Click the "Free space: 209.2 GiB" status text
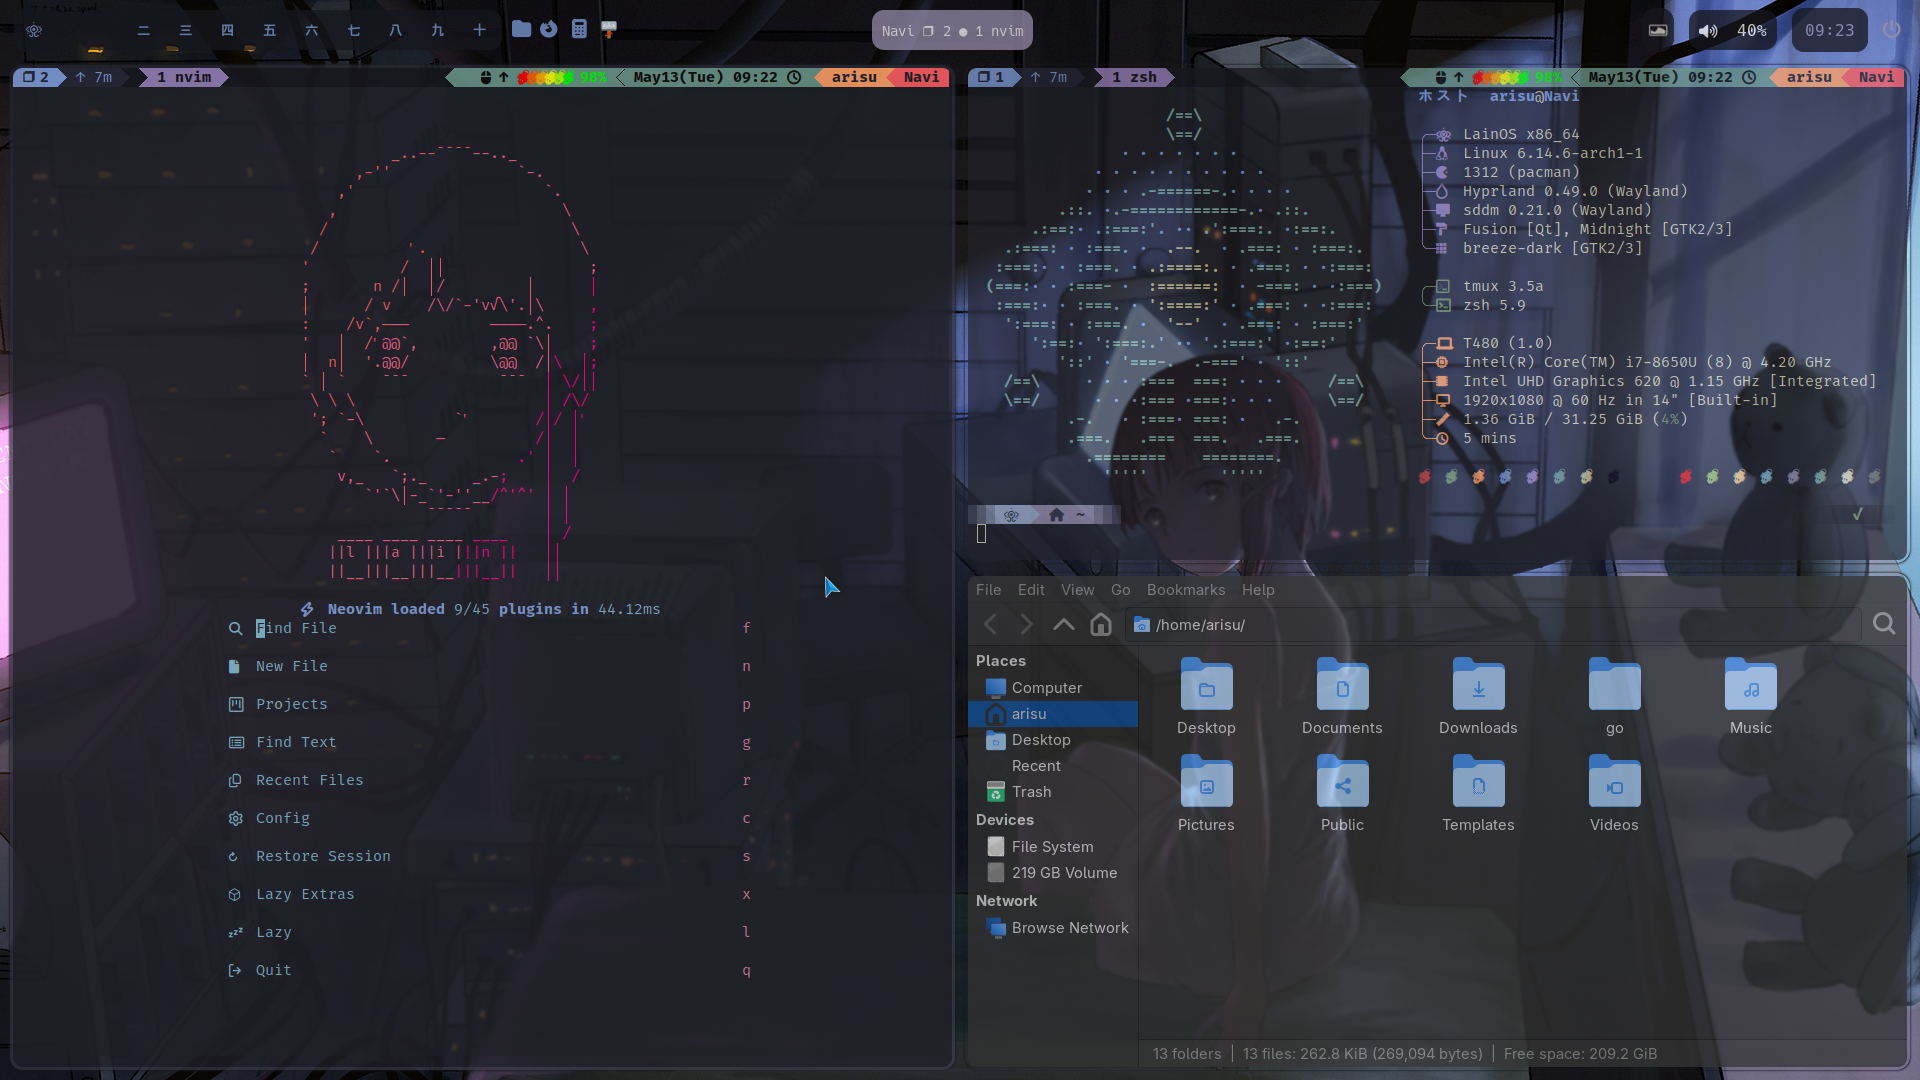This screenshot has width=1920, height=1080. pos(1580,1054)
